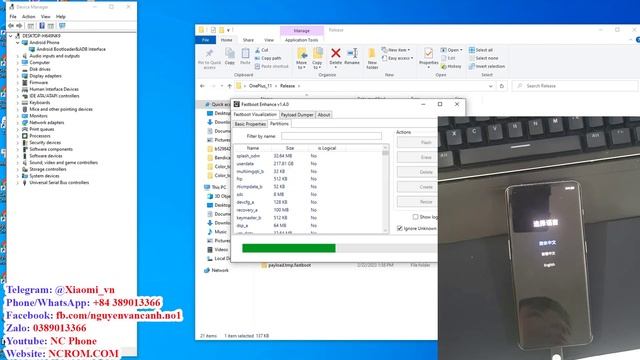Expand the Disk drives node

click(x=18, y=69)
